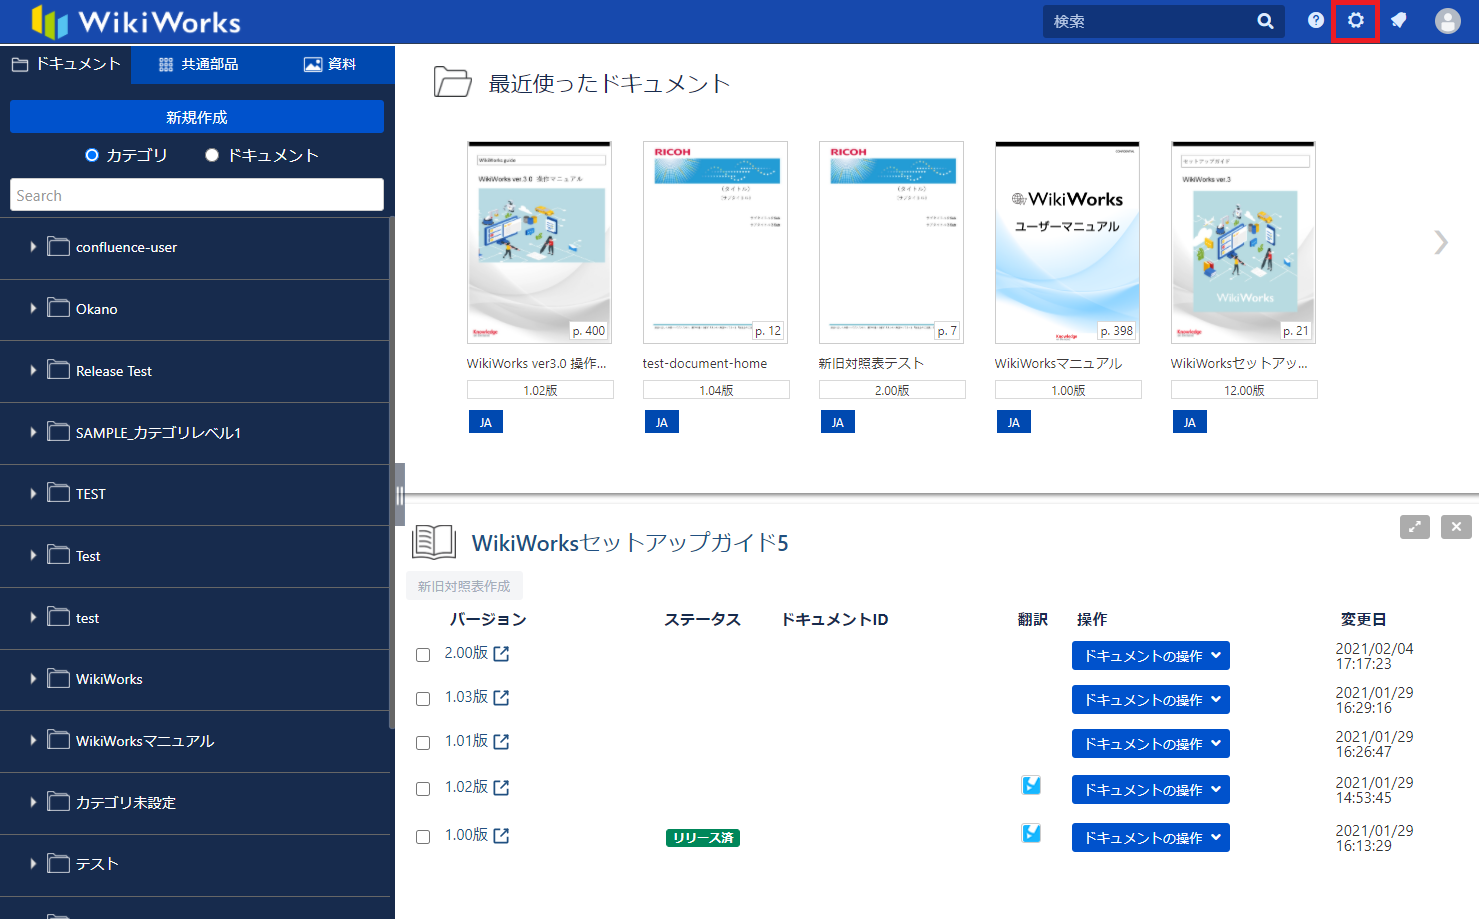Switch to the 資料 tab
Image resolution: width=1479 pixels, height=919 pixels.
coord(330,64)
